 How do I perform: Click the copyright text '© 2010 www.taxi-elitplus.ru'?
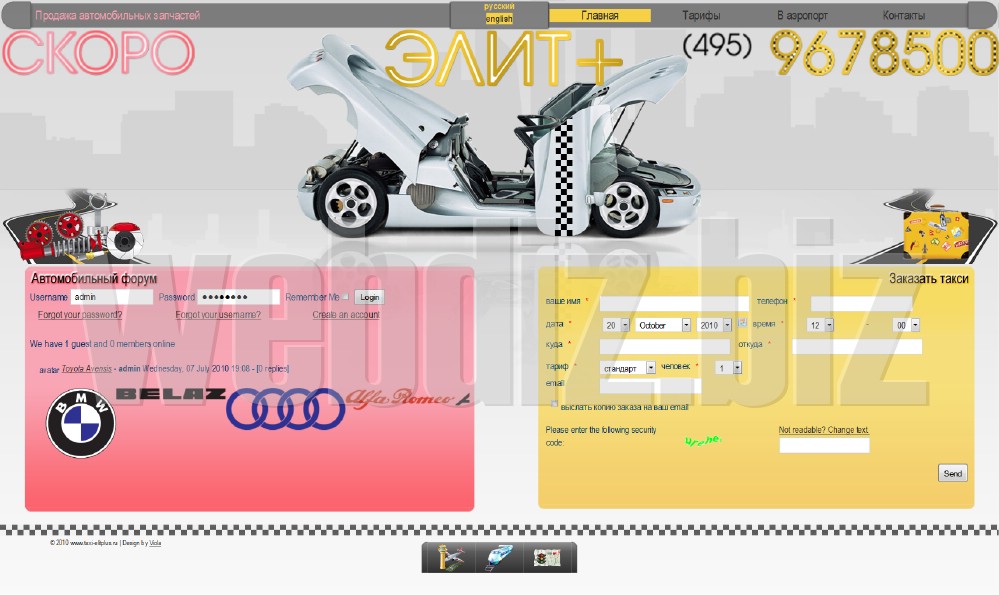[x=84, y=543]
